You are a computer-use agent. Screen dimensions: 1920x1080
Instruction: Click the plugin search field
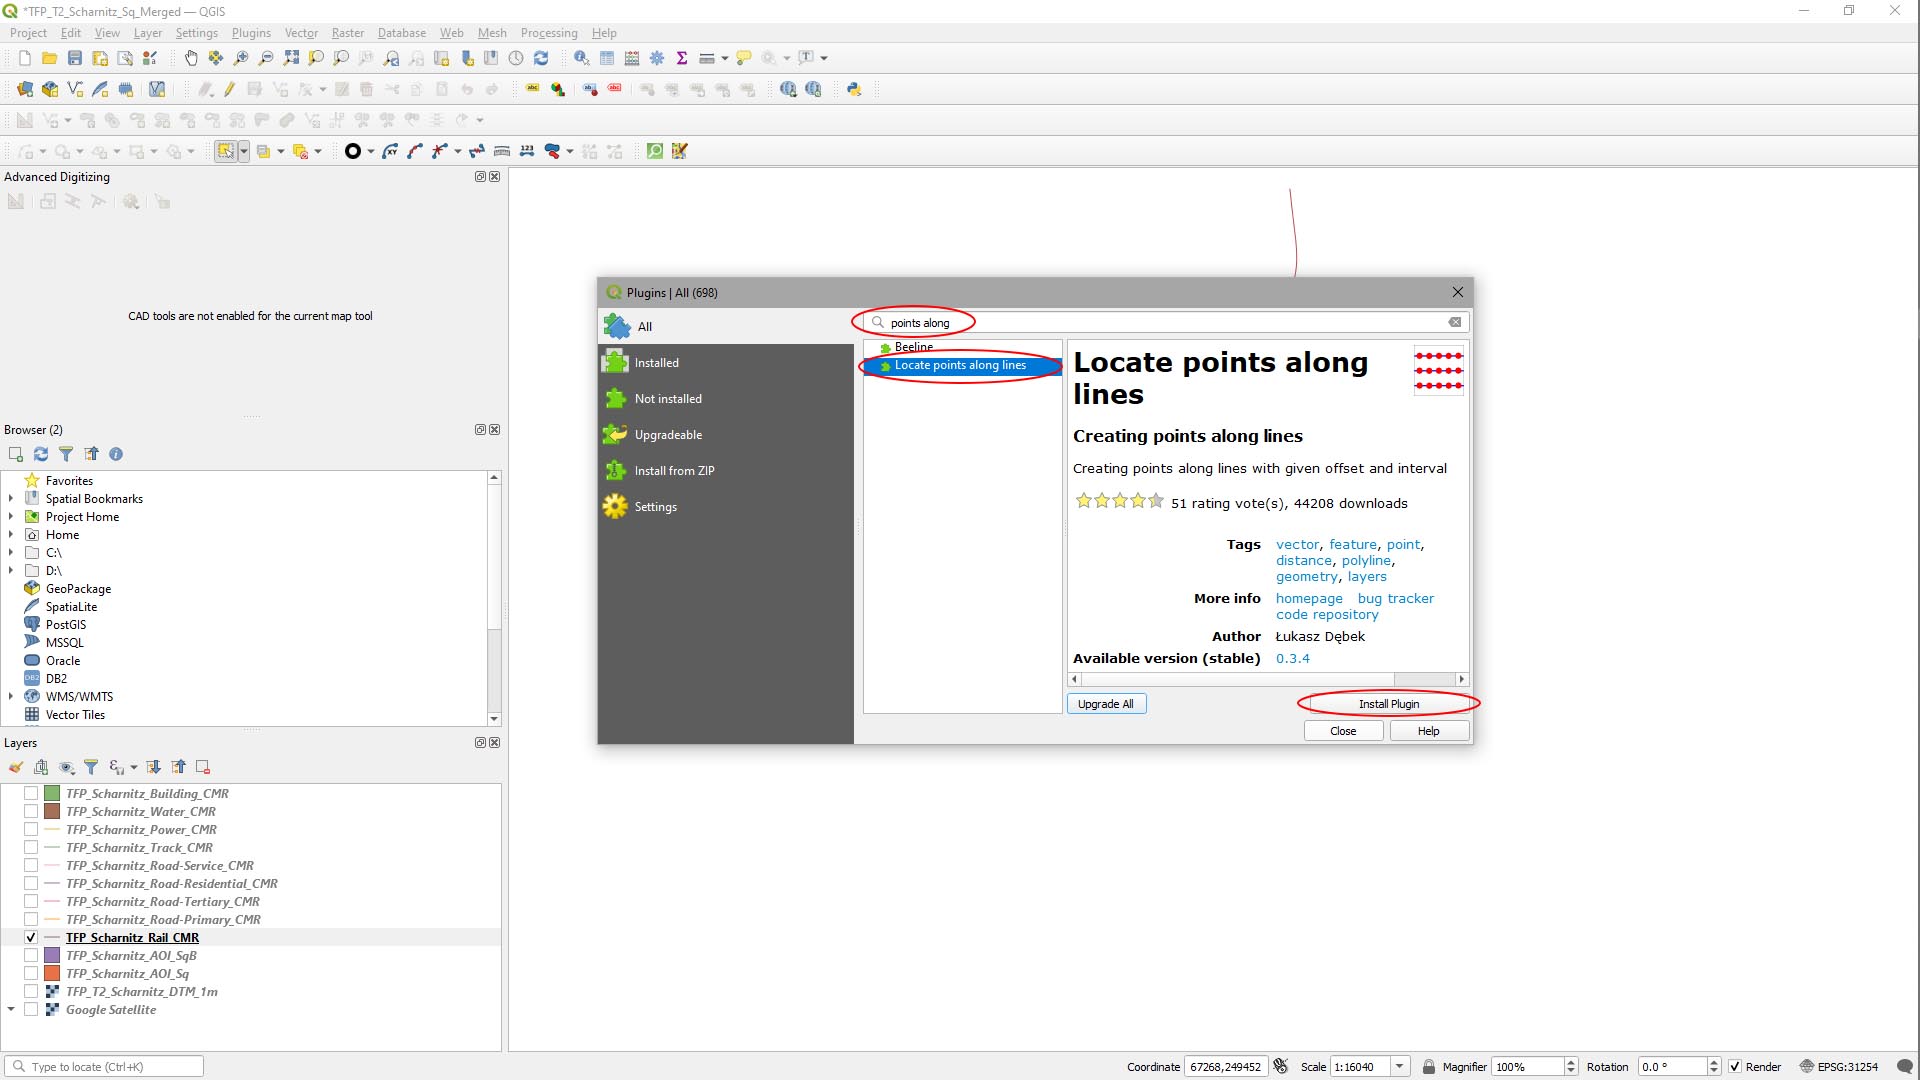point(1165,322)
